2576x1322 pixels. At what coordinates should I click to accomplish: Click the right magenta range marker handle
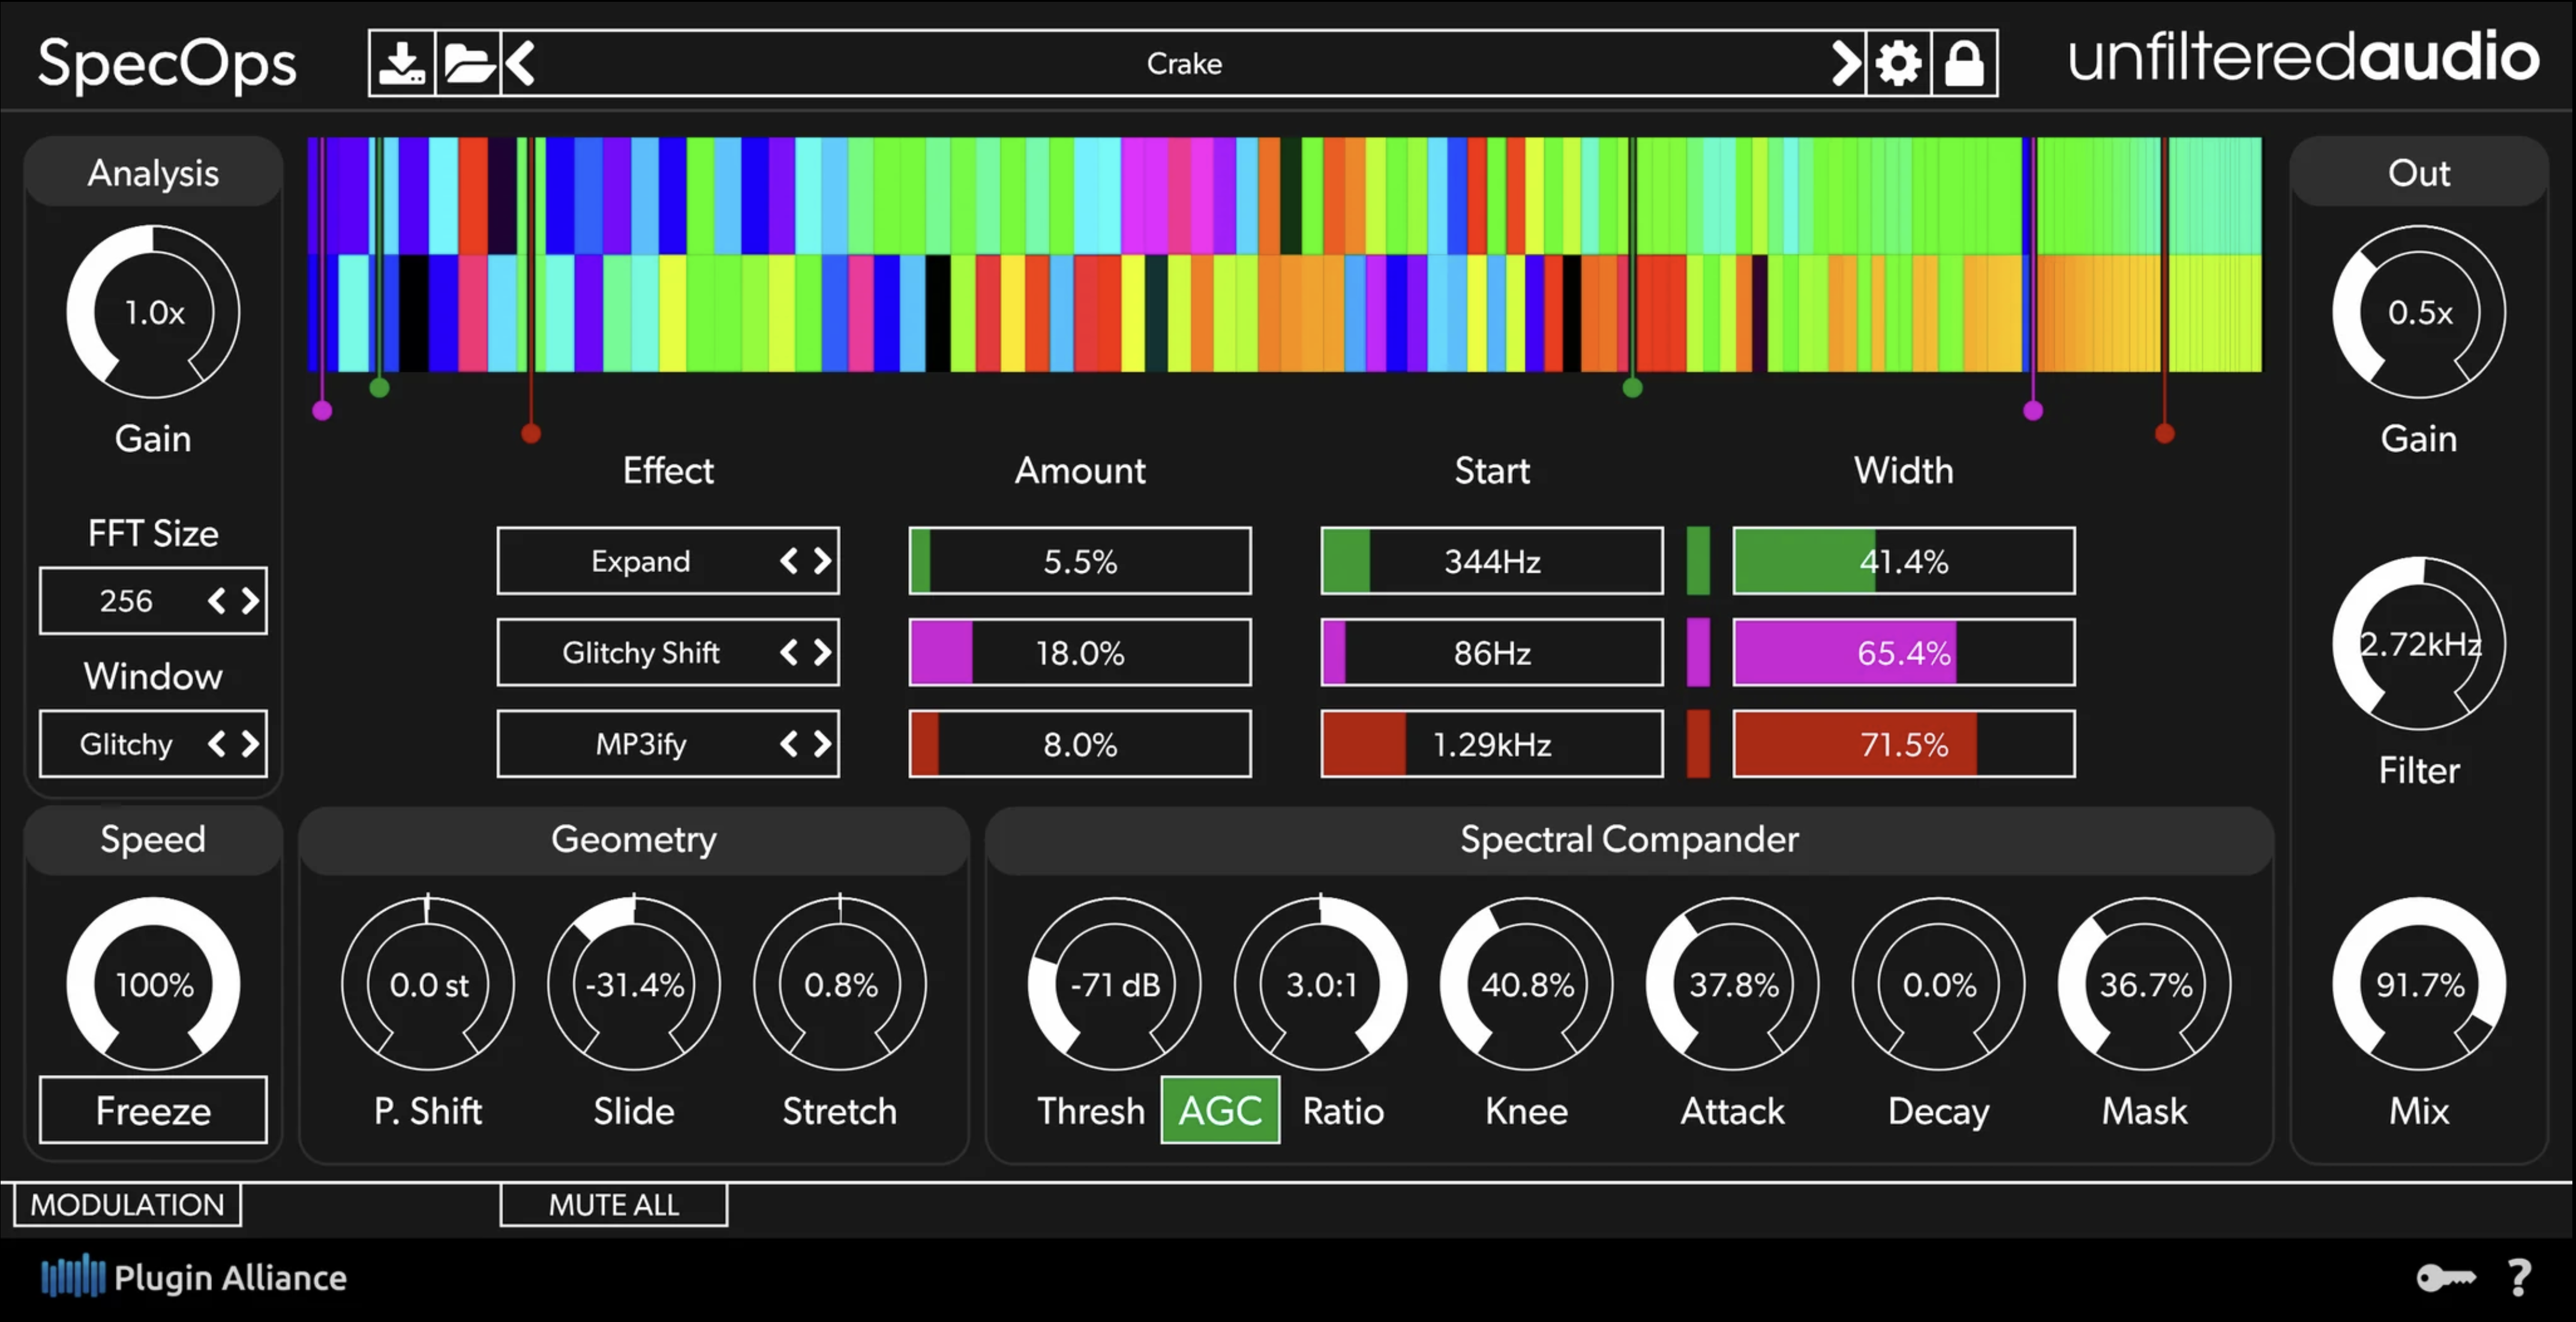tap(2033, 410)
